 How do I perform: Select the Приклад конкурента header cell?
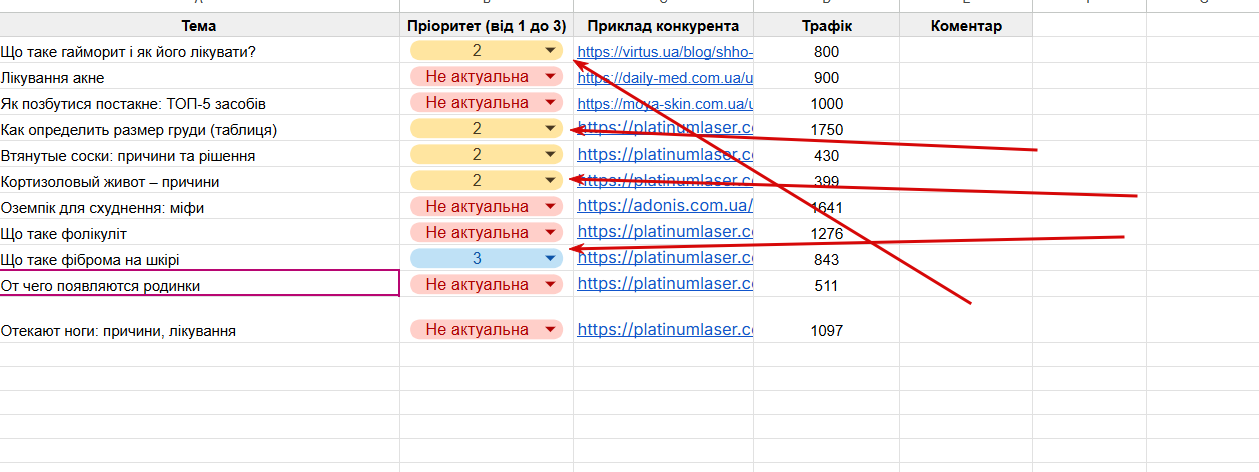[663, 26]
